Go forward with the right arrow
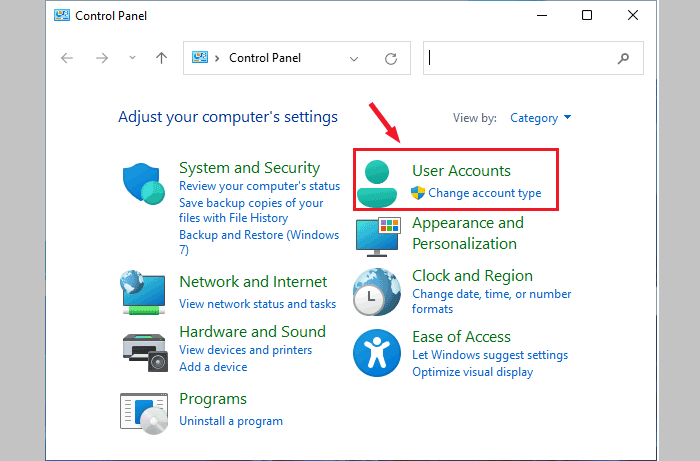700x461 pixels. click(x=102, y=58)
